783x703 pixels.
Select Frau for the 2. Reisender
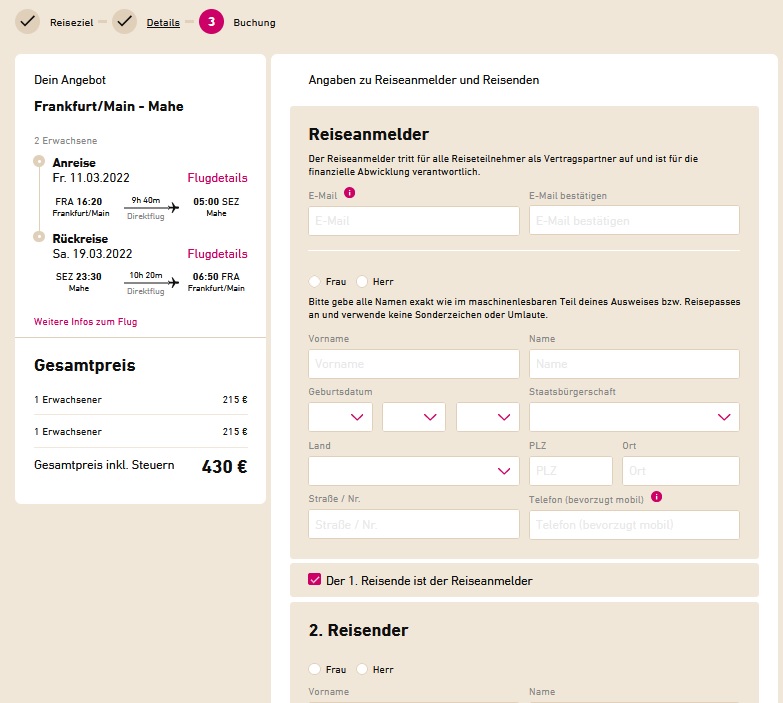pos(314,669)
